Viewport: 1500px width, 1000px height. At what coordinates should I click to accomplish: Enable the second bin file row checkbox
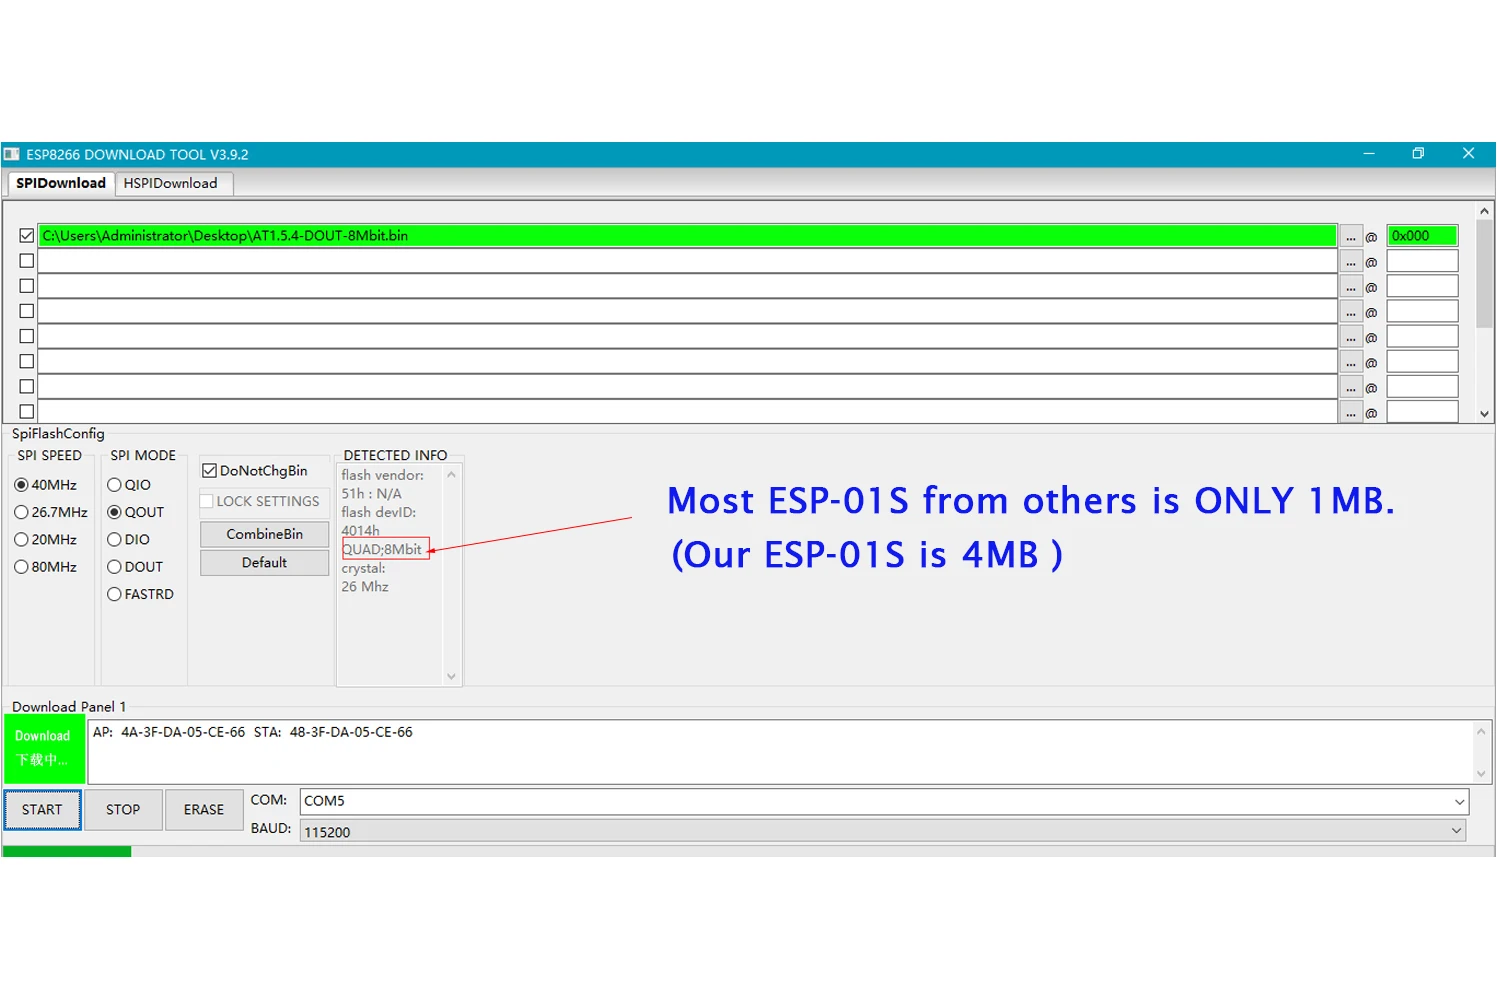tap(27, 261)
